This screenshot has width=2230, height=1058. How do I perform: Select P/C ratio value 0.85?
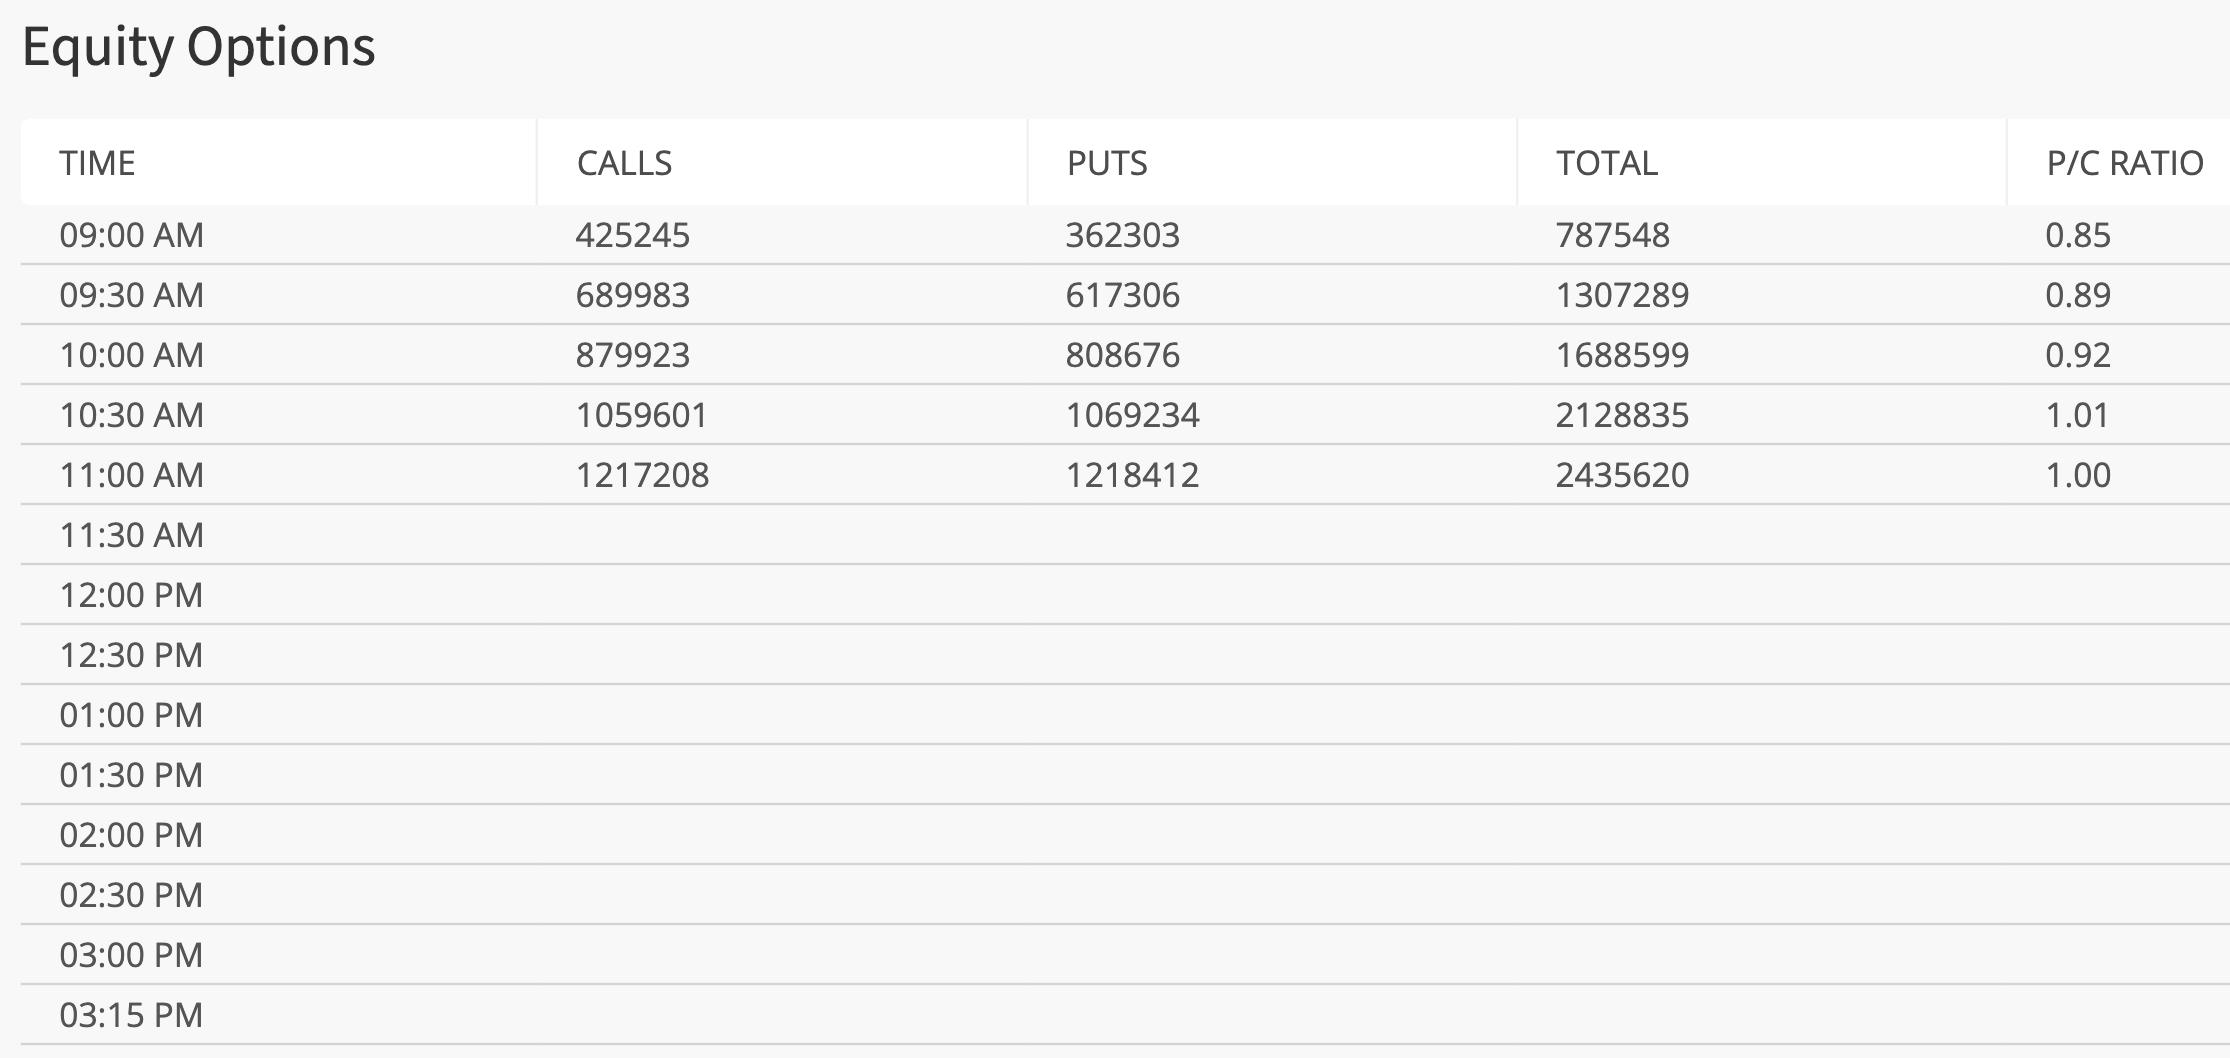2078,235
